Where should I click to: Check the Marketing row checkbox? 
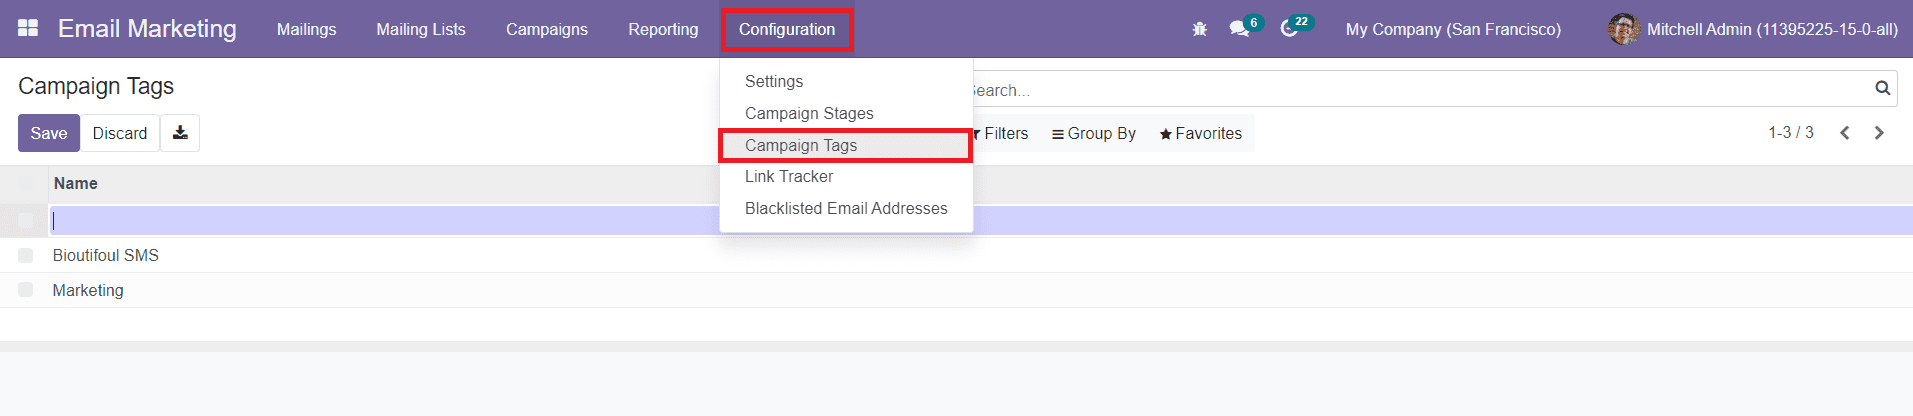point(26,290)
